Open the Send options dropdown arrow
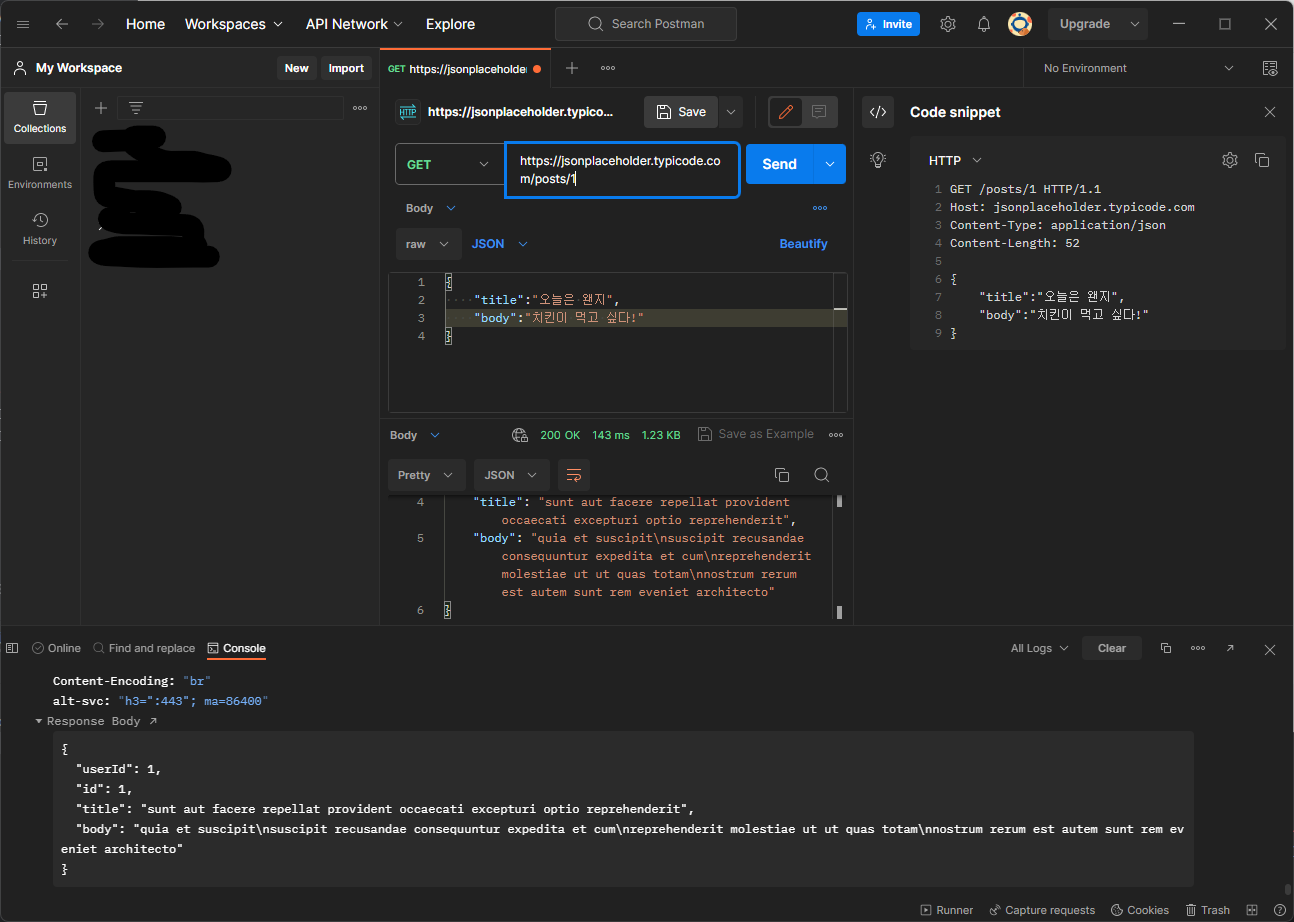1294x922 pixels. [x=830, y=164]
